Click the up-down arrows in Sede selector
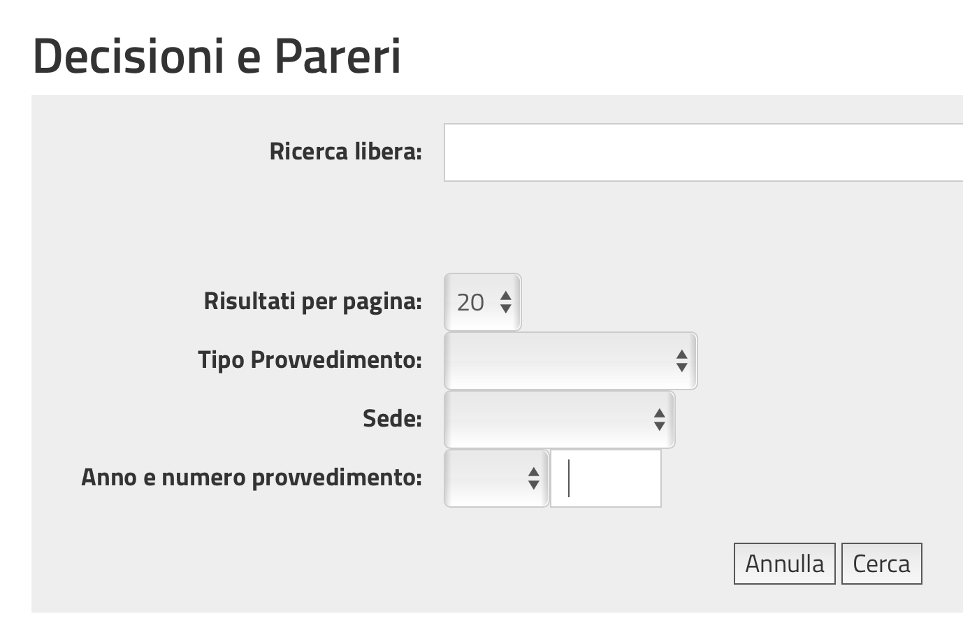The height and width of the screenshot is (628, 964). tap(659, 420)
